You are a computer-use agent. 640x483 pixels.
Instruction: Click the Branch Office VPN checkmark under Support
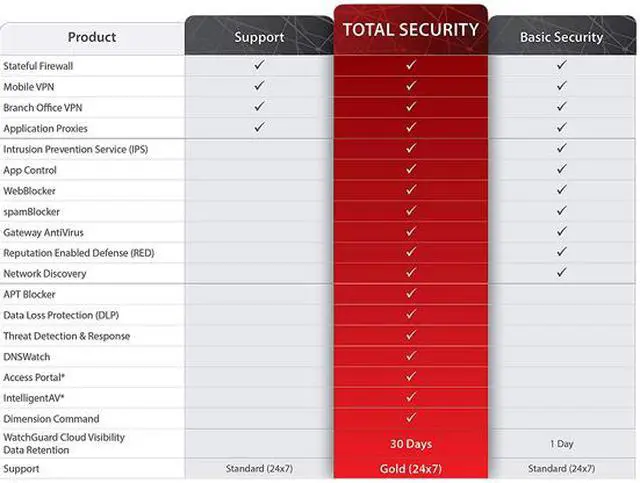(x=259, y=107)
